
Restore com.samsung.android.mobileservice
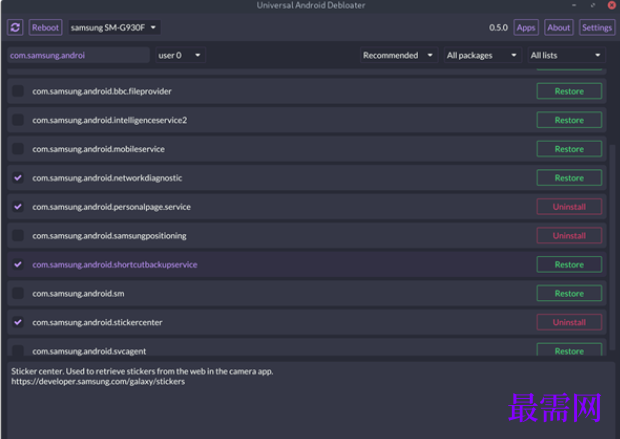[x=569, y=149]
